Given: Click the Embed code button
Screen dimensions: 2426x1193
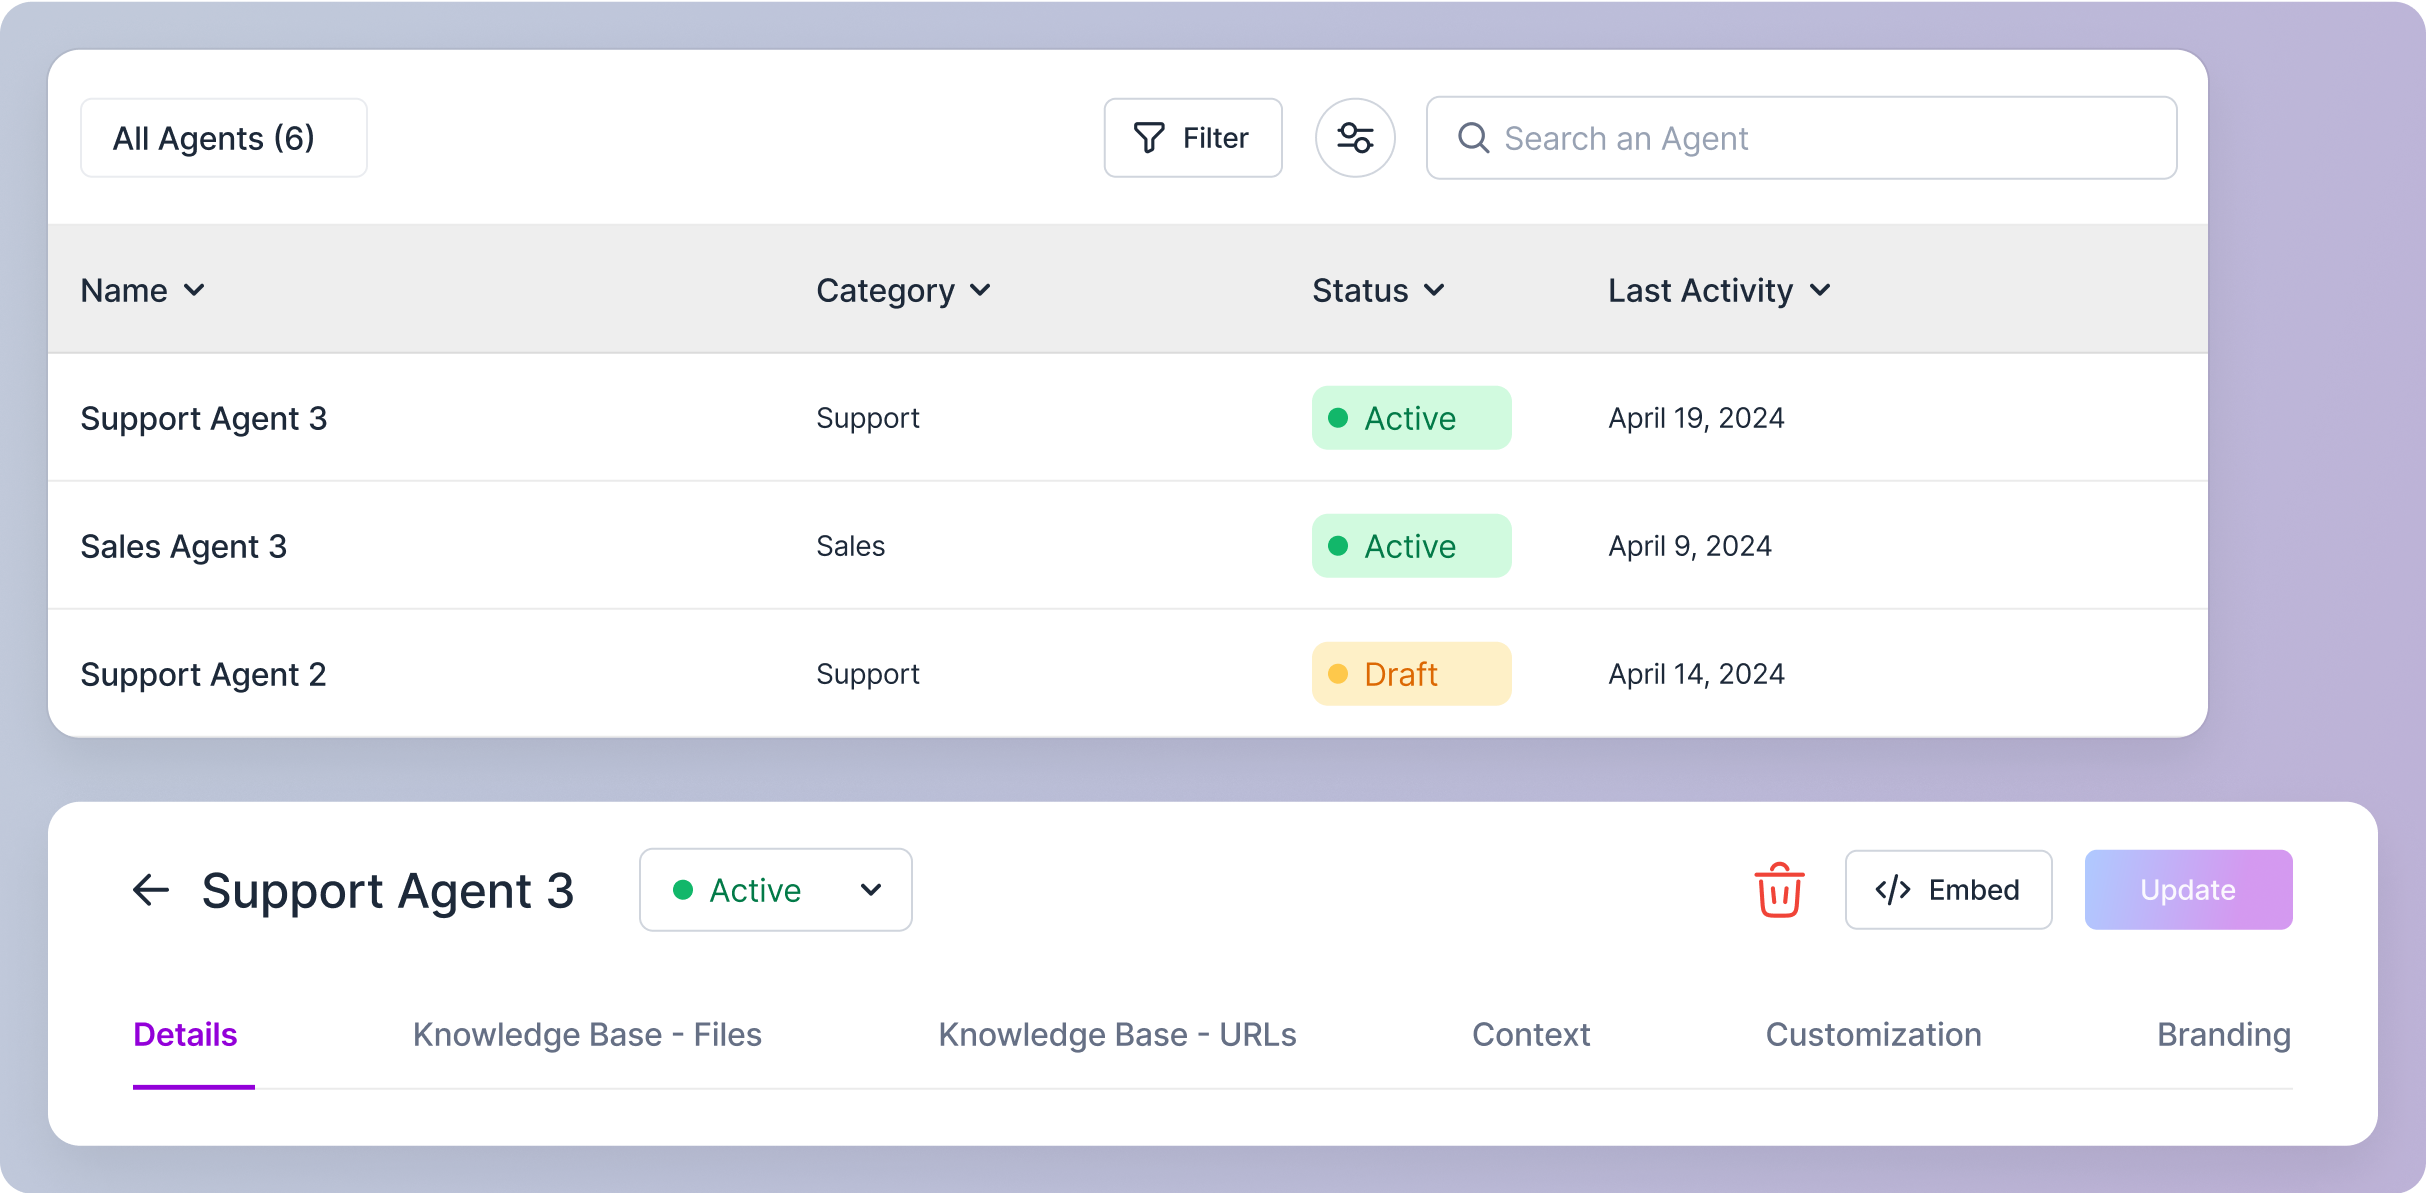Looking at the screenshot, I should [1948, 890].
